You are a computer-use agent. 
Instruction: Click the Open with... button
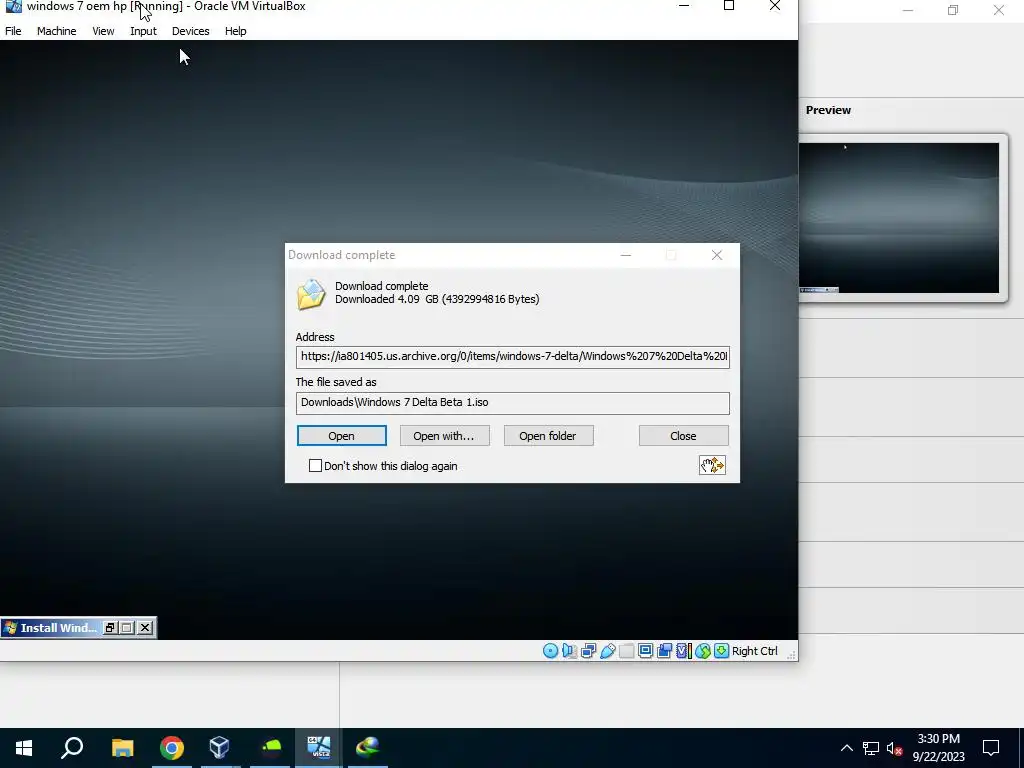tap(444, 436)
